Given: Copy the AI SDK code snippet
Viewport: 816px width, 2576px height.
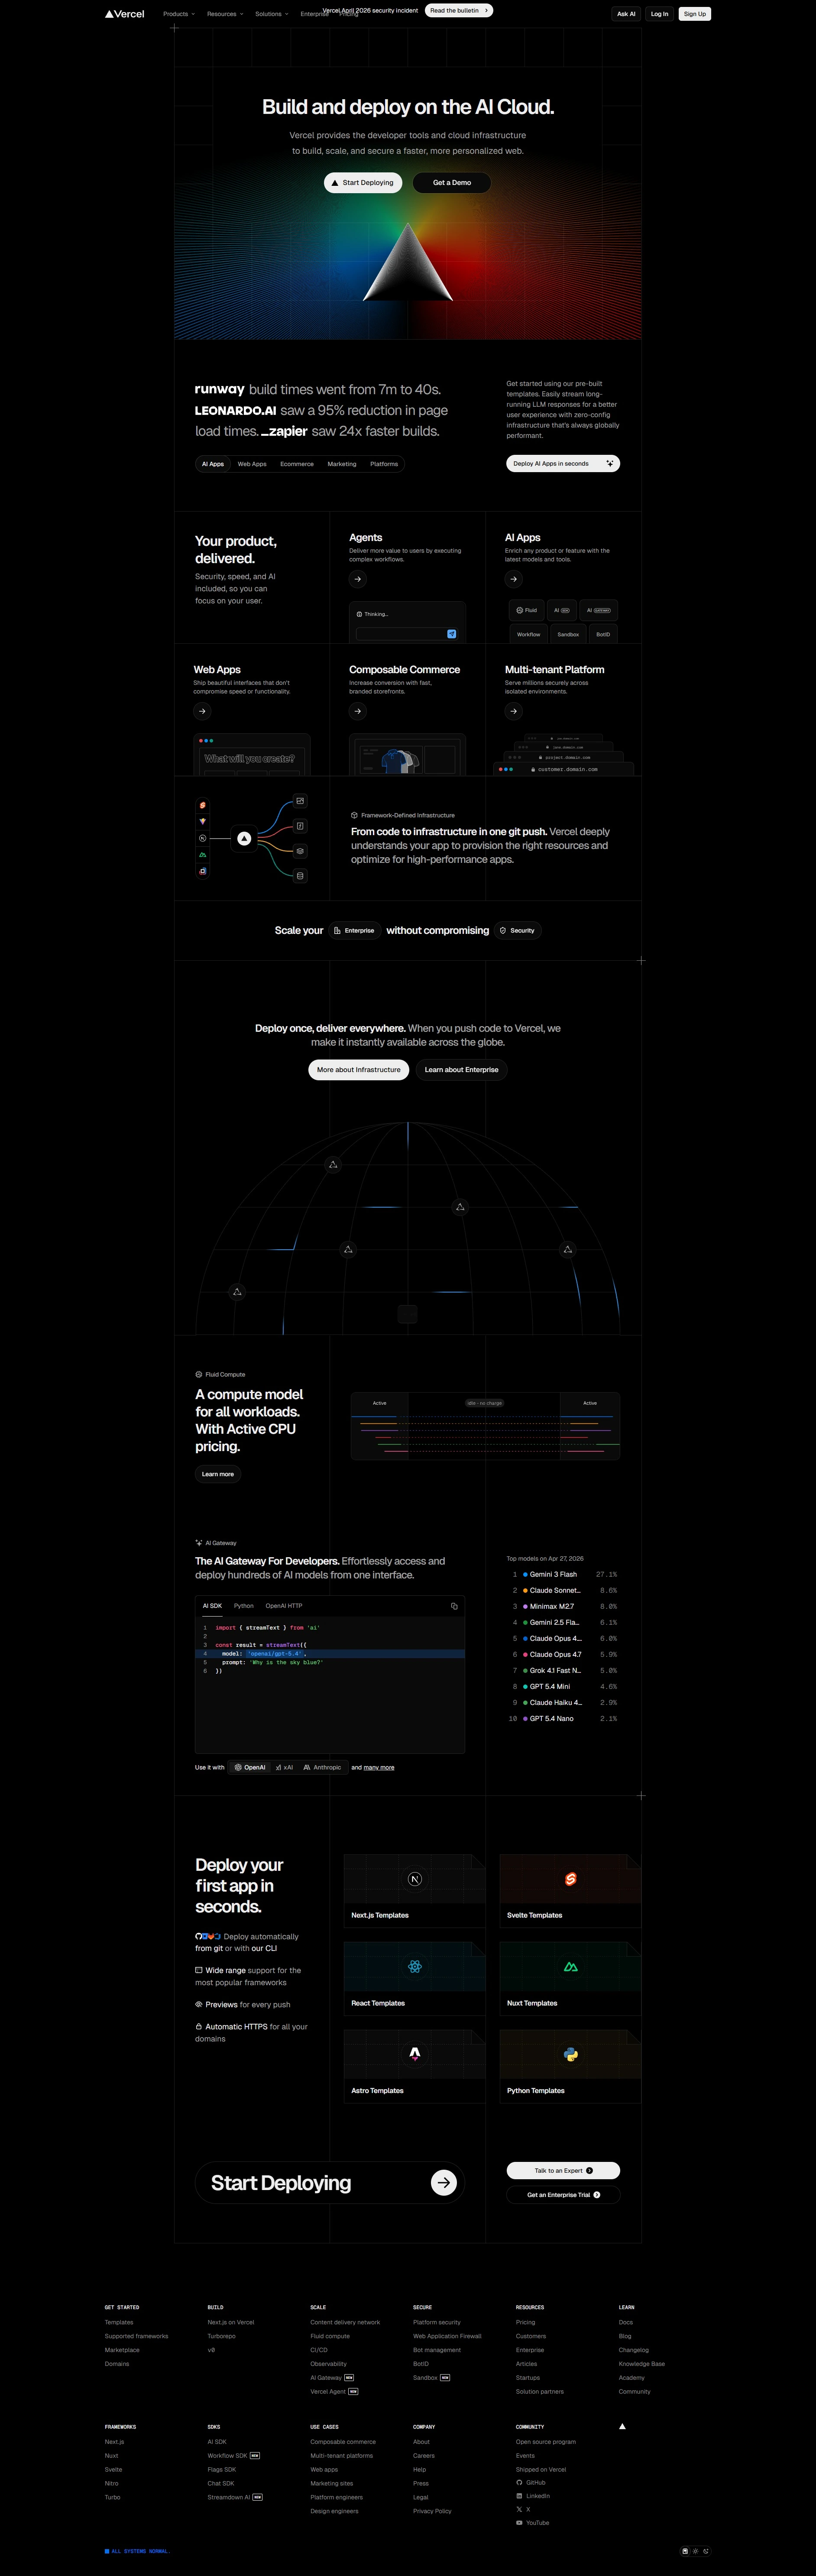Looking at the screenshot, I should tap(454, 1606).
